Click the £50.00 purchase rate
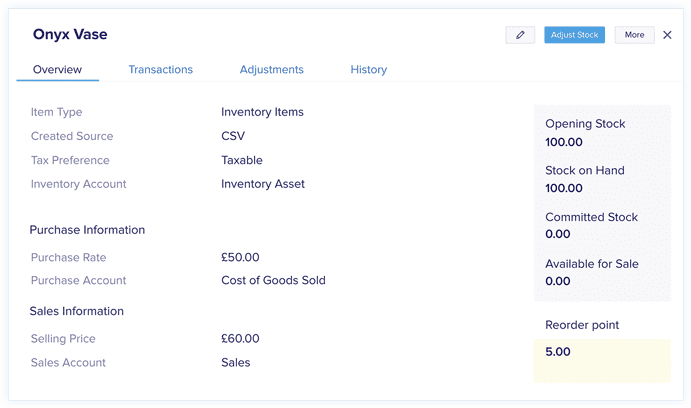The height and width of the screenshot is (408, 691). pos(240,257)
